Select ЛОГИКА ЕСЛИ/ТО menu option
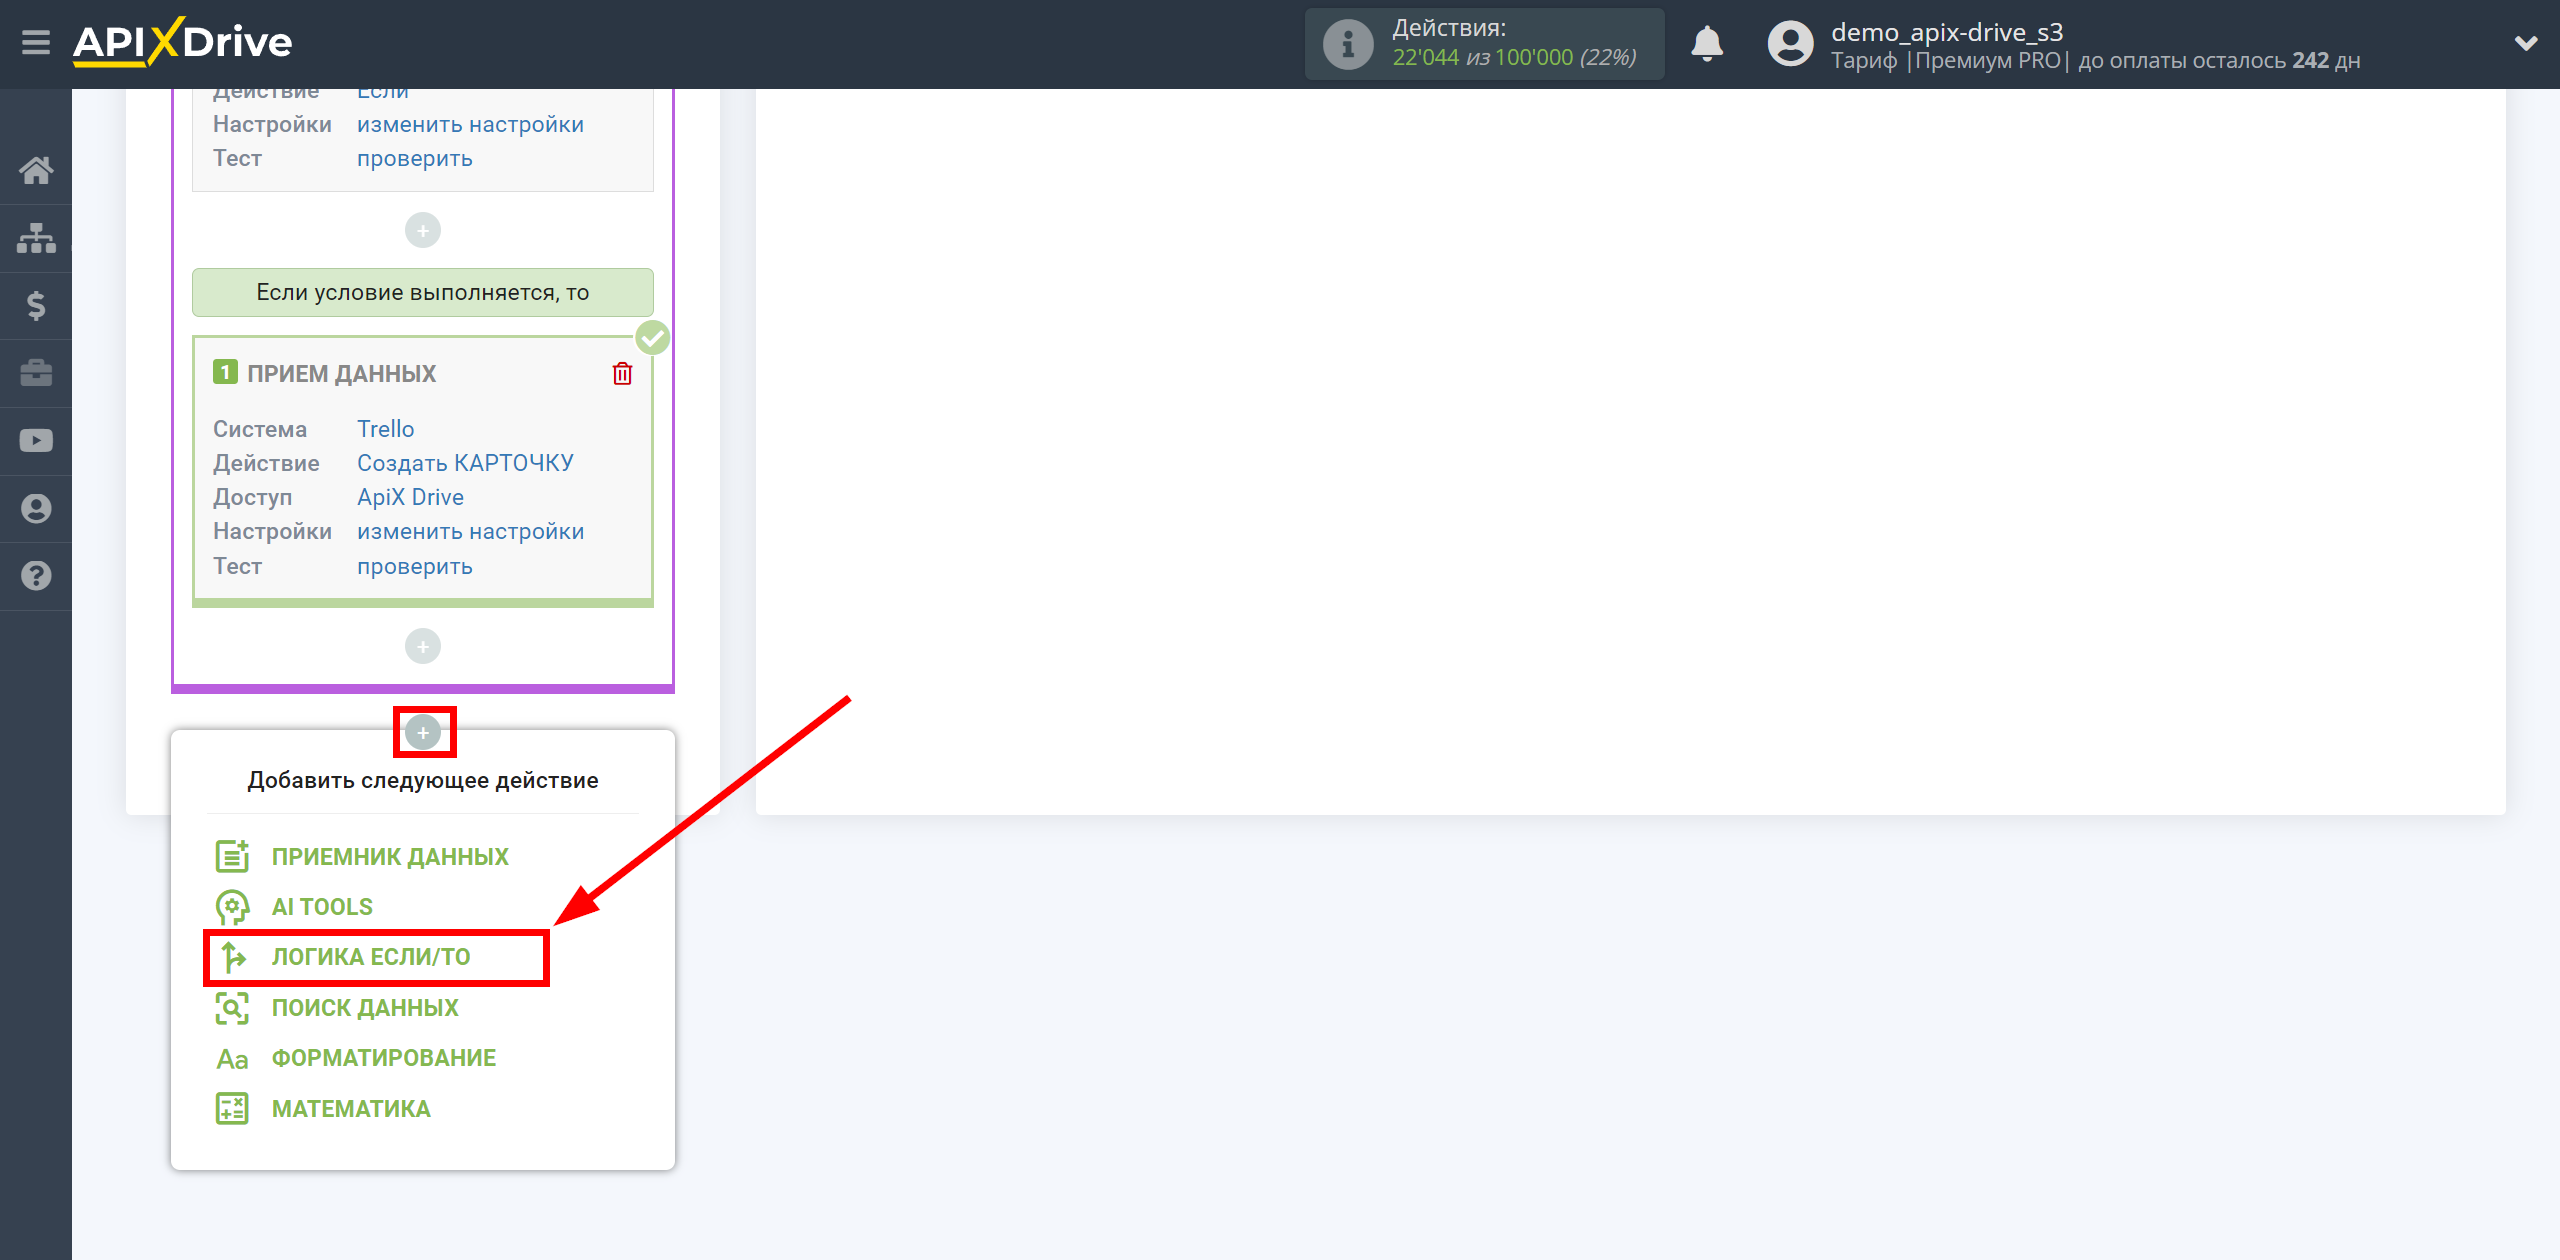Screen dimensions: 2560x1260 pos(372,956)
